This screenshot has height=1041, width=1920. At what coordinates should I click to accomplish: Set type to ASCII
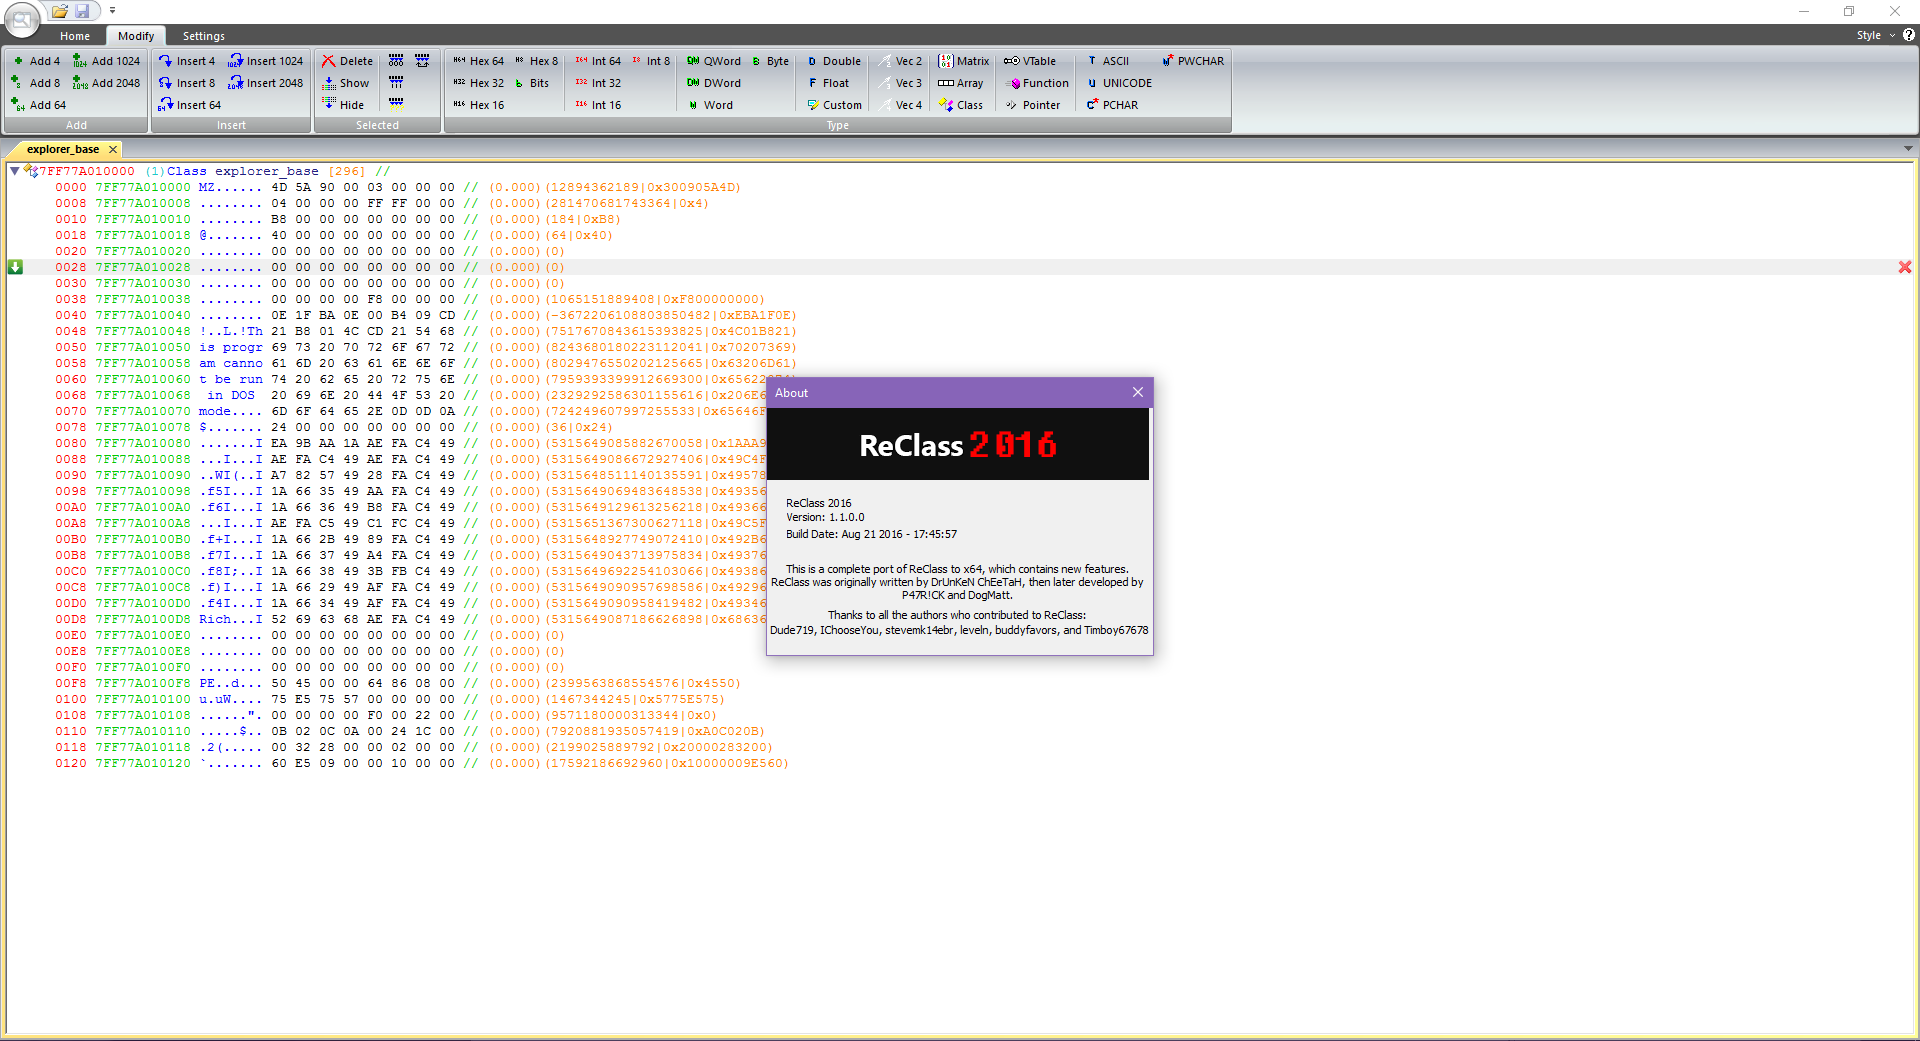(x=1107, y=61)
